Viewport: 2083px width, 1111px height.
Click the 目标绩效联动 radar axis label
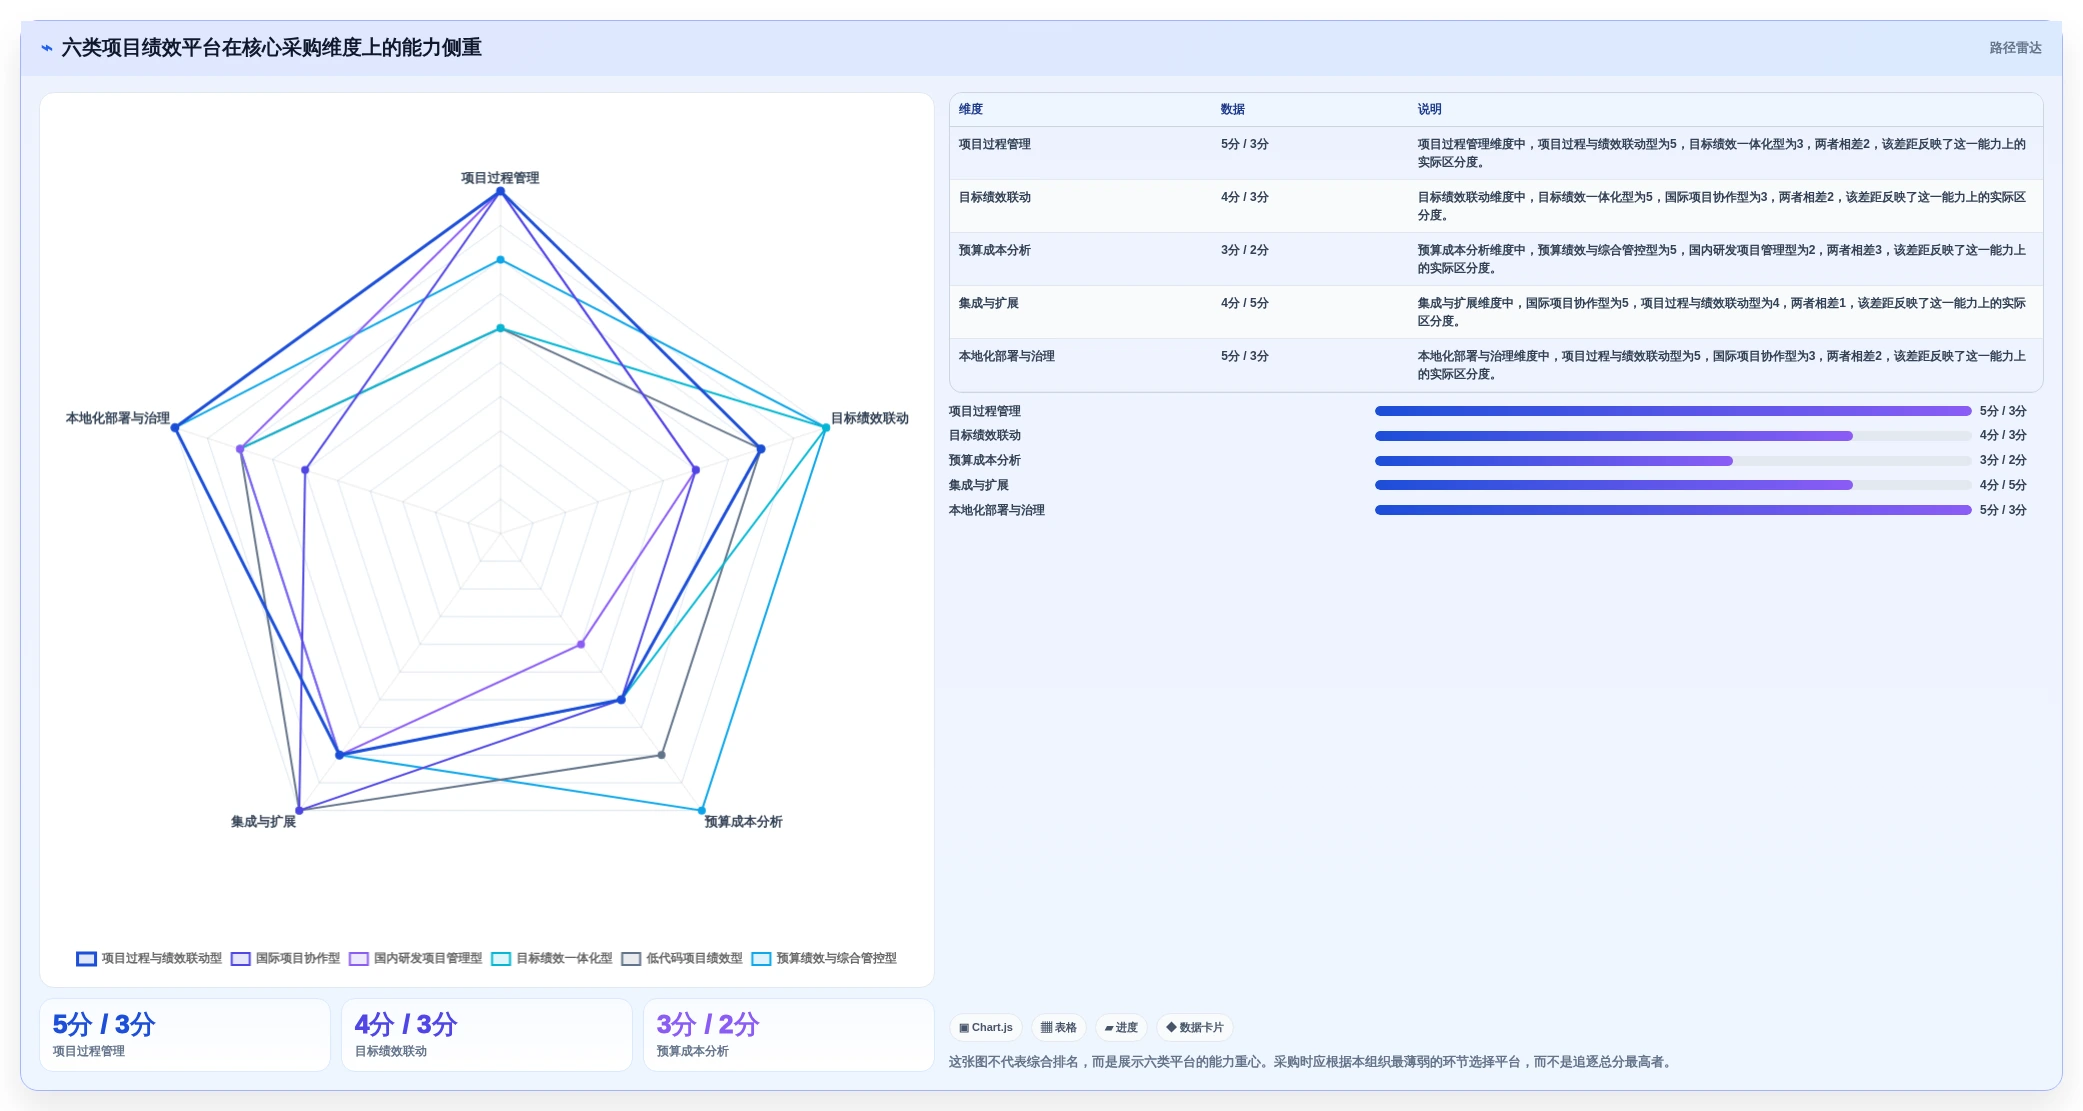pos(870,418)
